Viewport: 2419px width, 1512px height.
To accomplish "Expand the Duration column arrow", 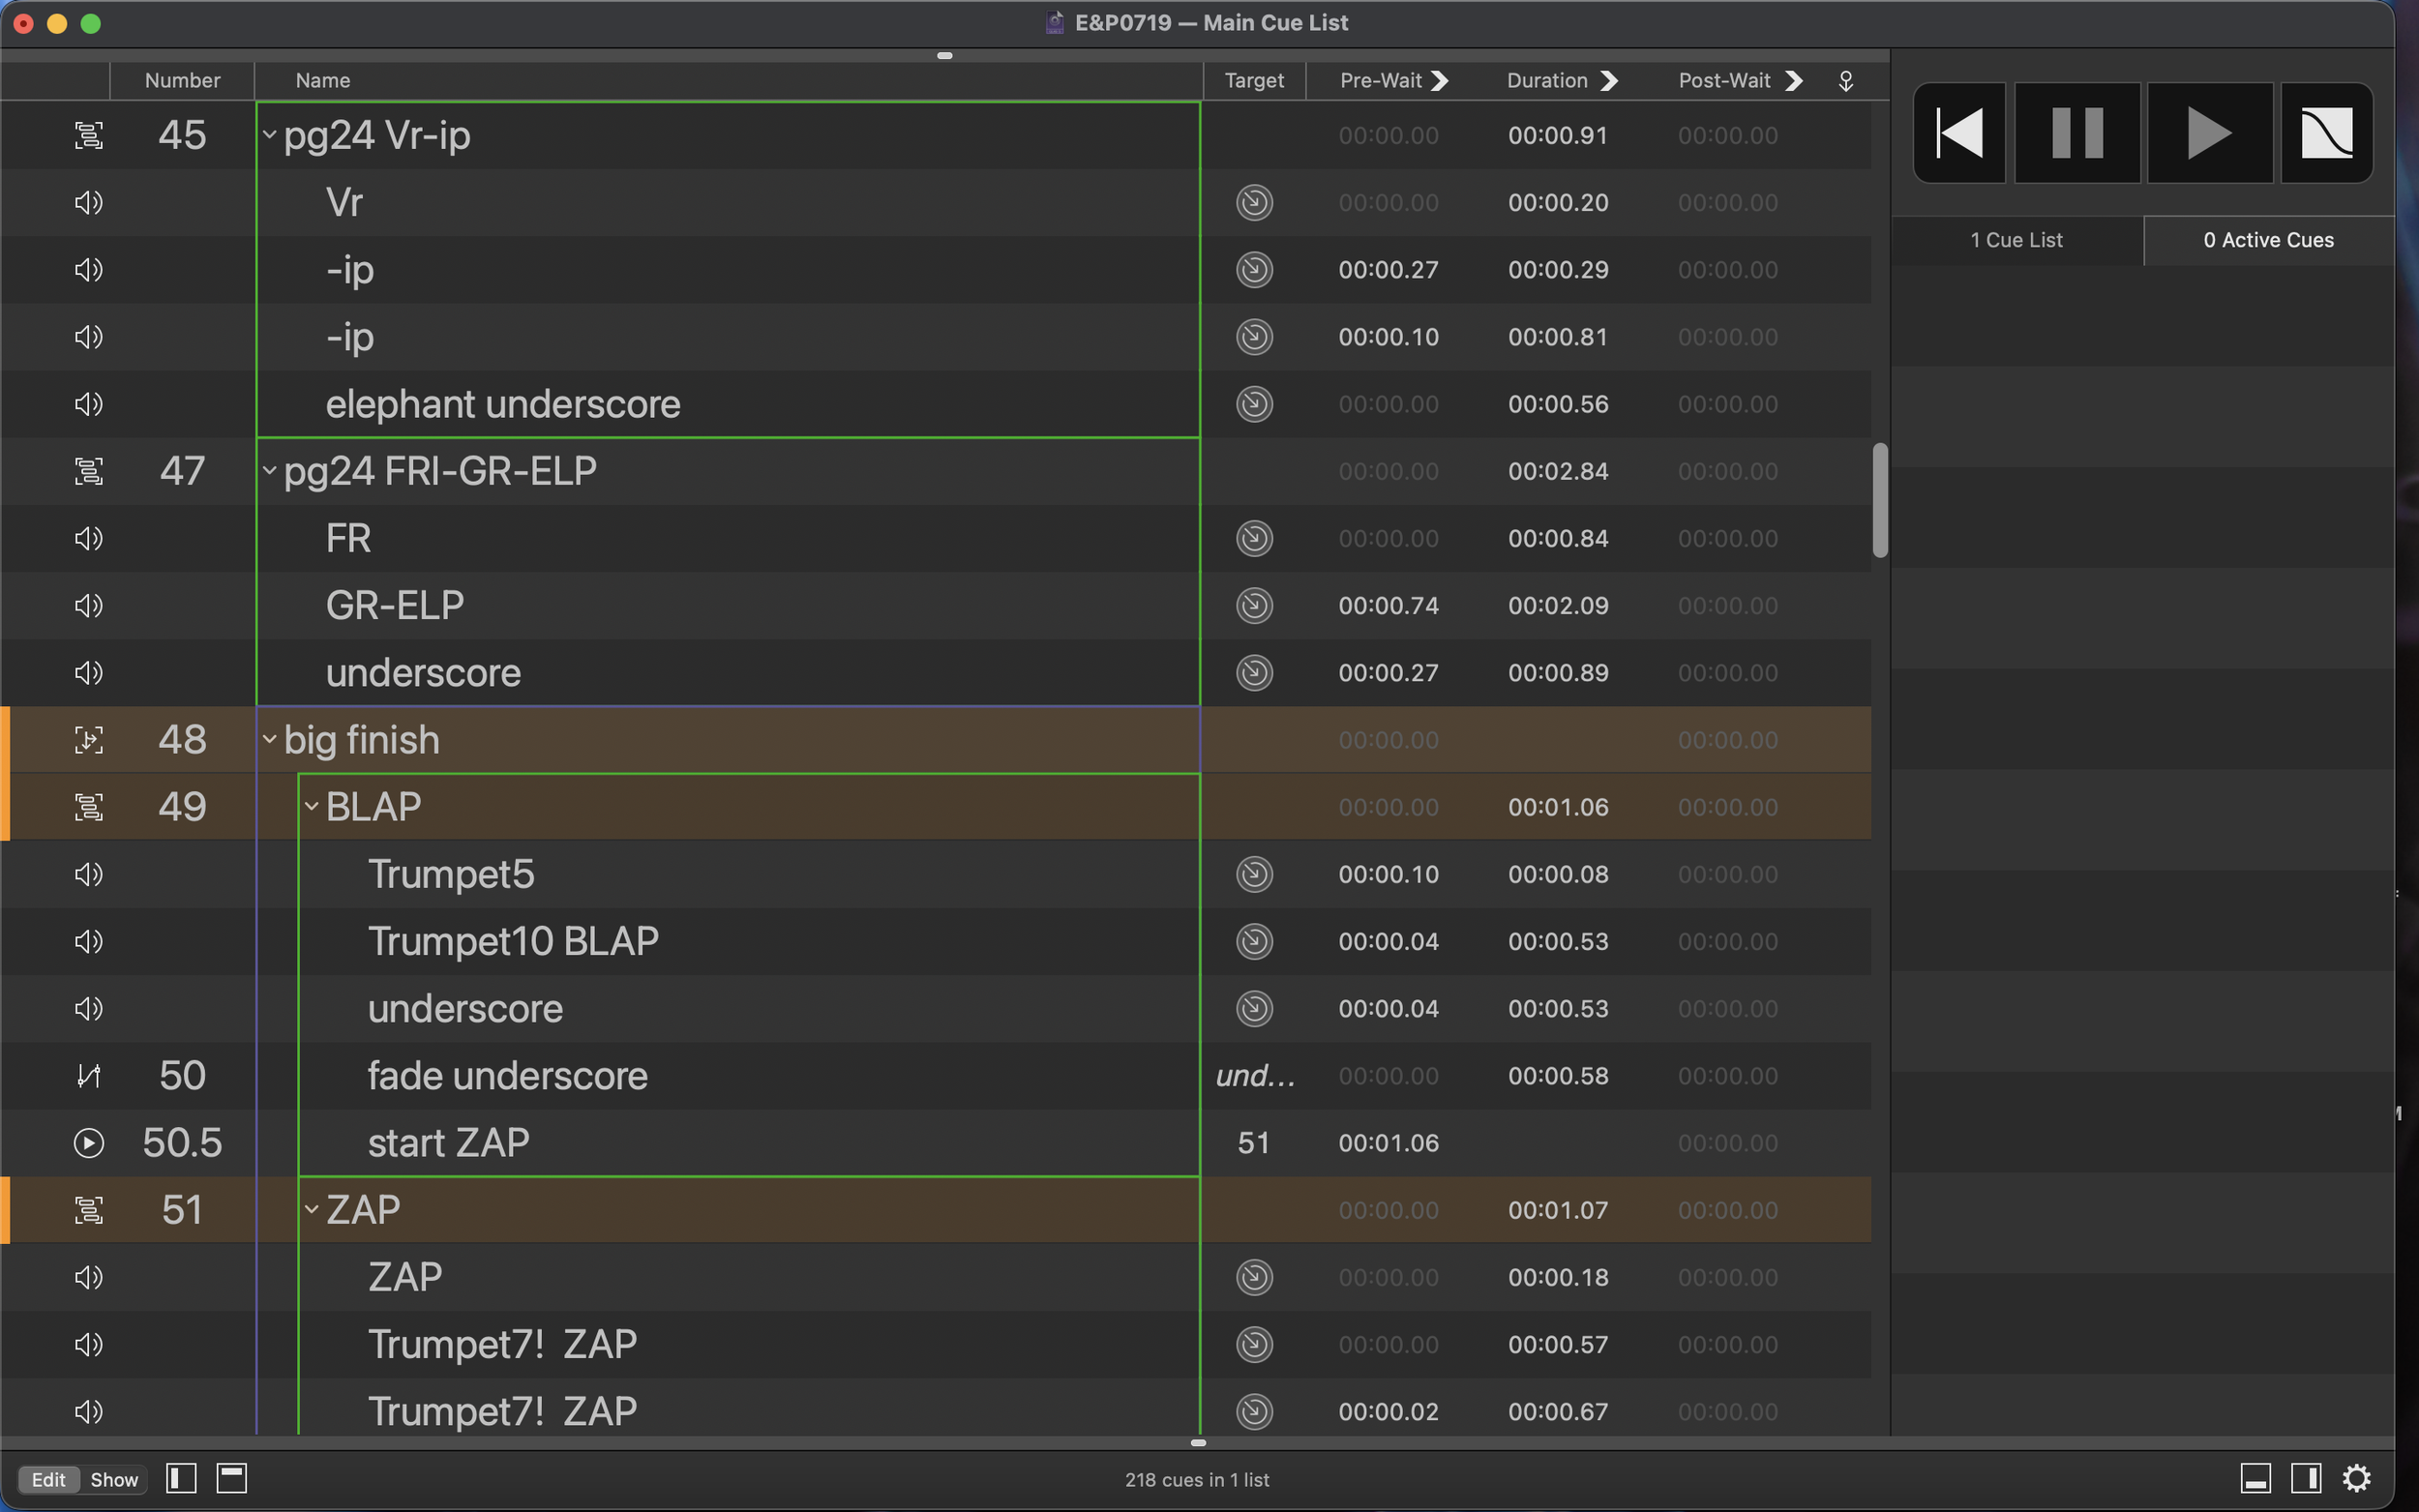I will point(1608,80).
